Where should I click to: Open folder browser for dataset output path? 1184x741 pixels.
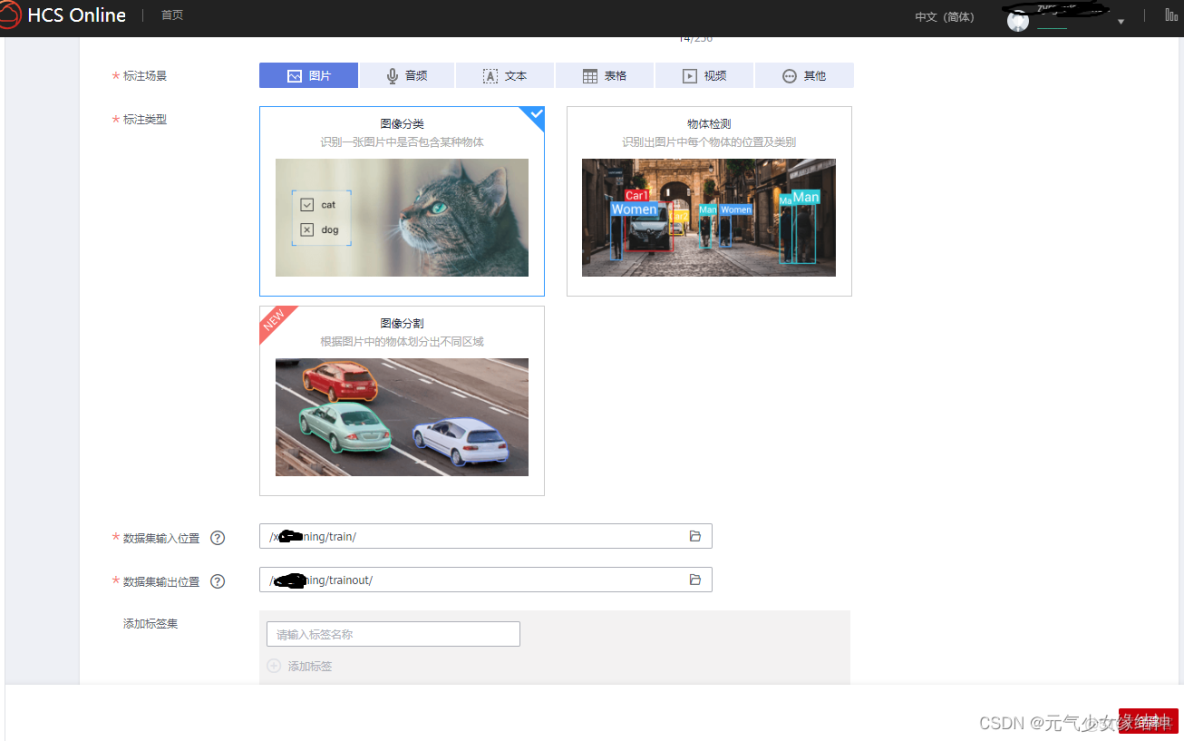click(x=695, y=579)
